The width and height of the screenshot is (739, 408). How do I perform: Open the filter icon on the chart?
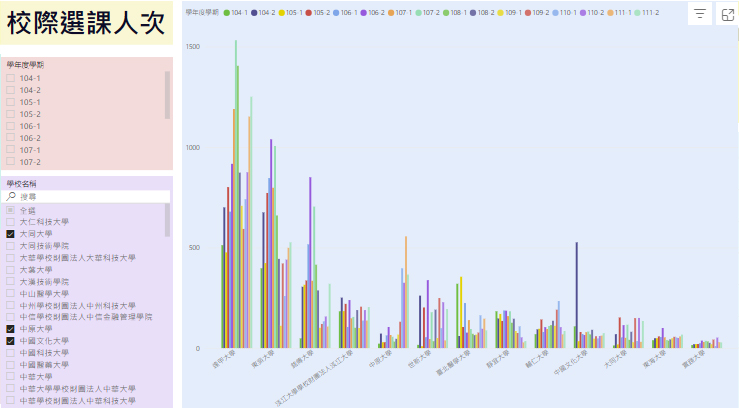coord(700,14)
